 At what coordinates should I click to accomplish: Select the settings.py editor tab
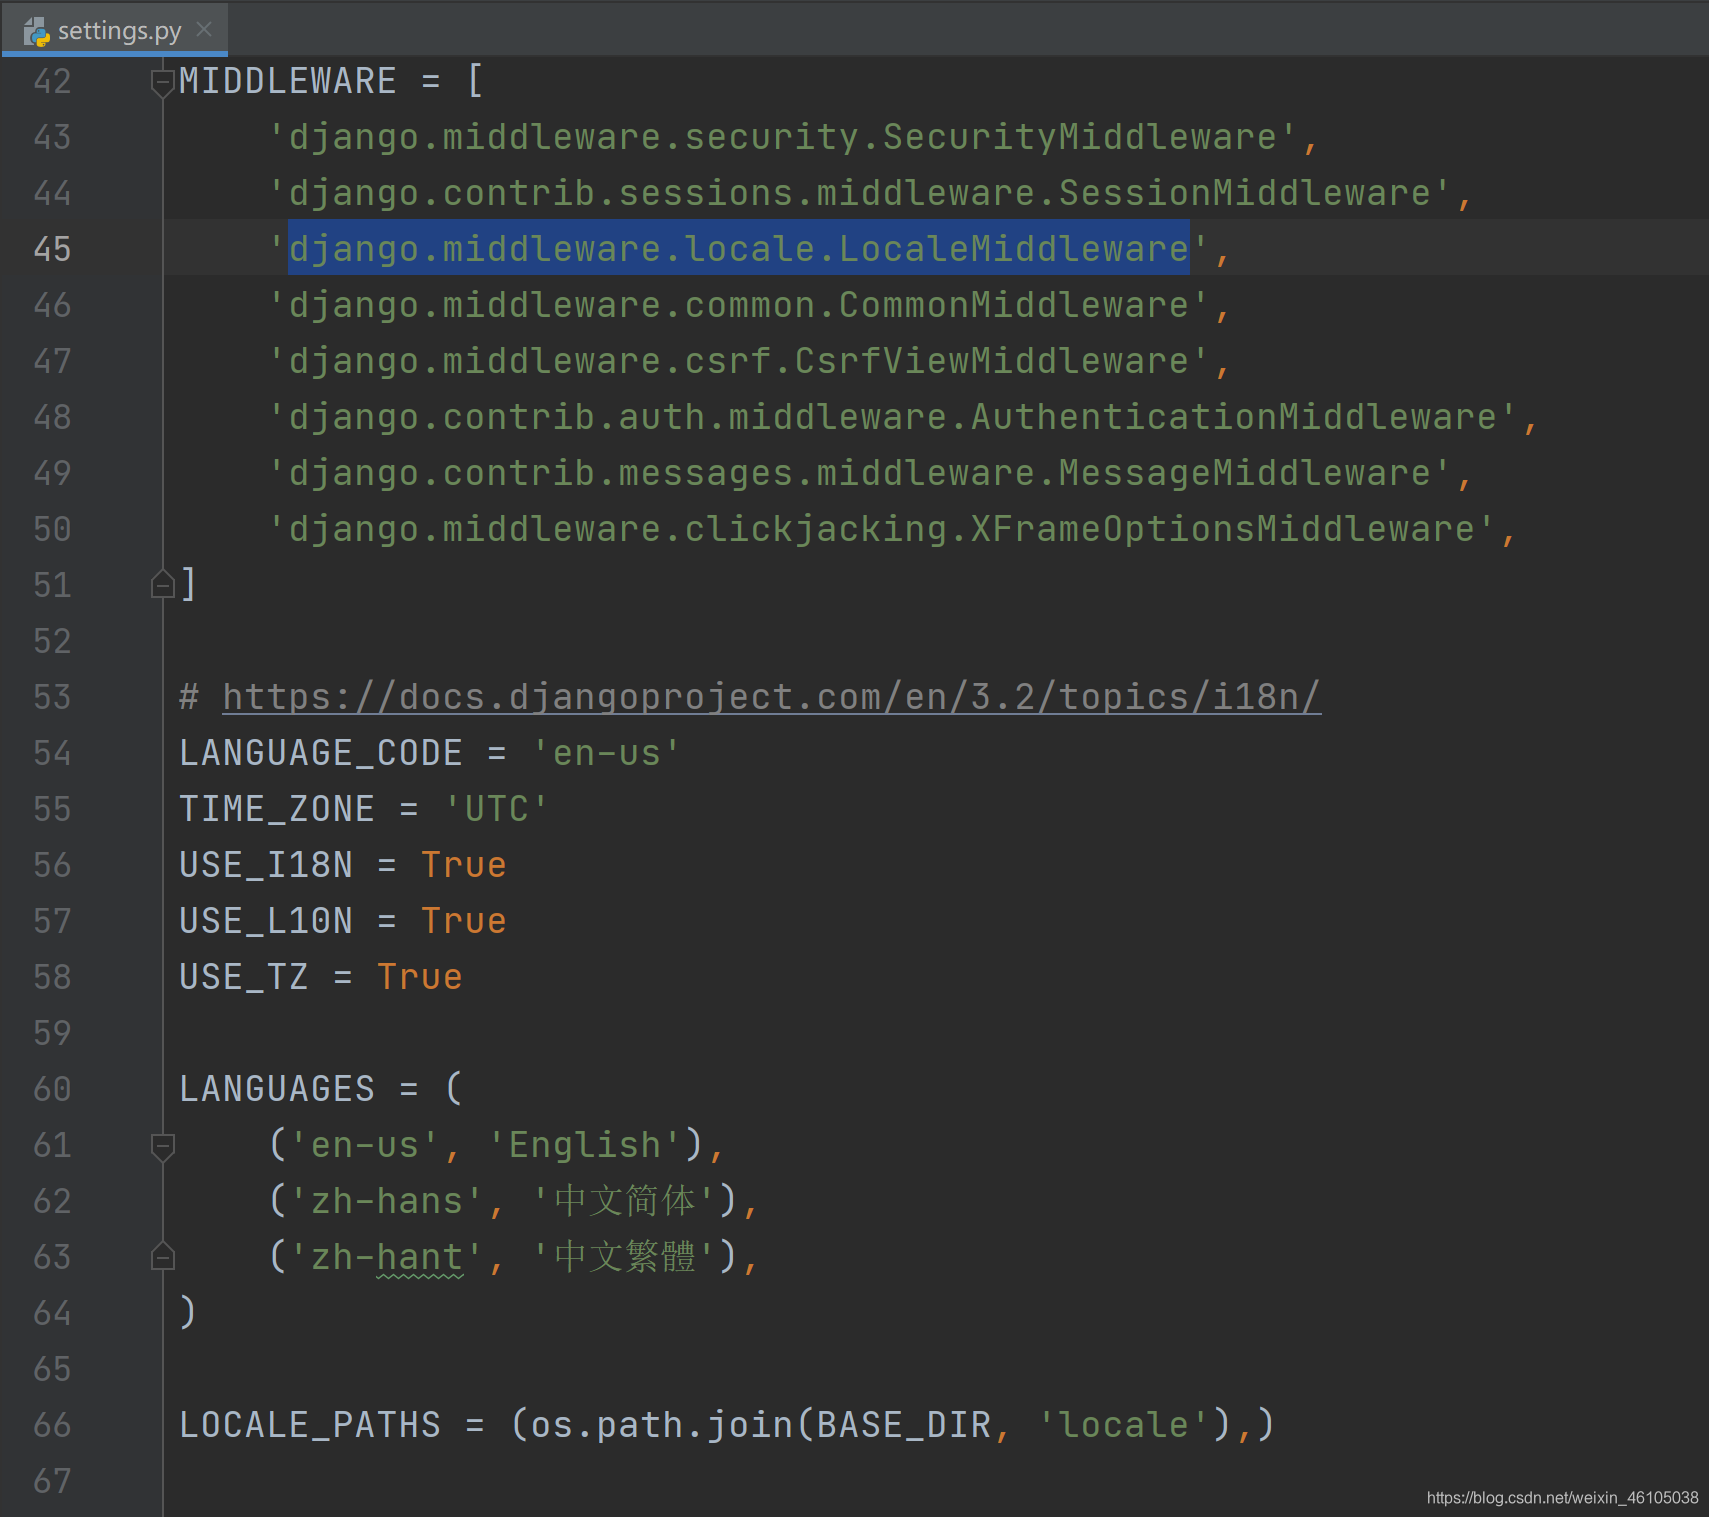(115, 29)
